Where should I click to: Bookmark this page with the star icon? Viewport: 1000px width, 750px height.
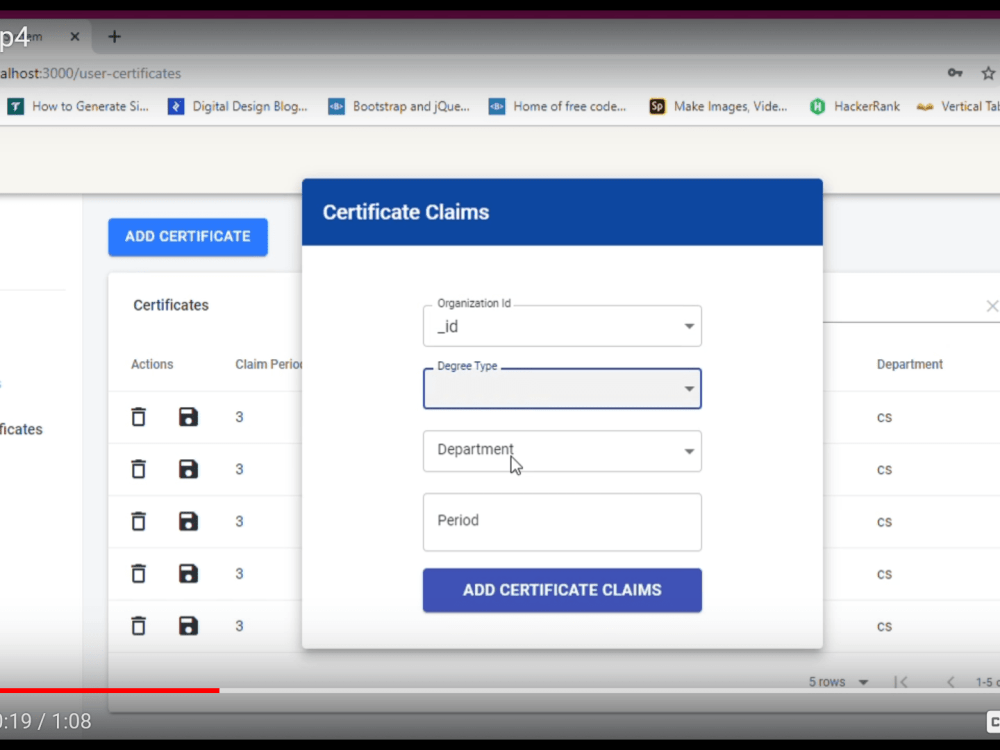tap(988, 73)
